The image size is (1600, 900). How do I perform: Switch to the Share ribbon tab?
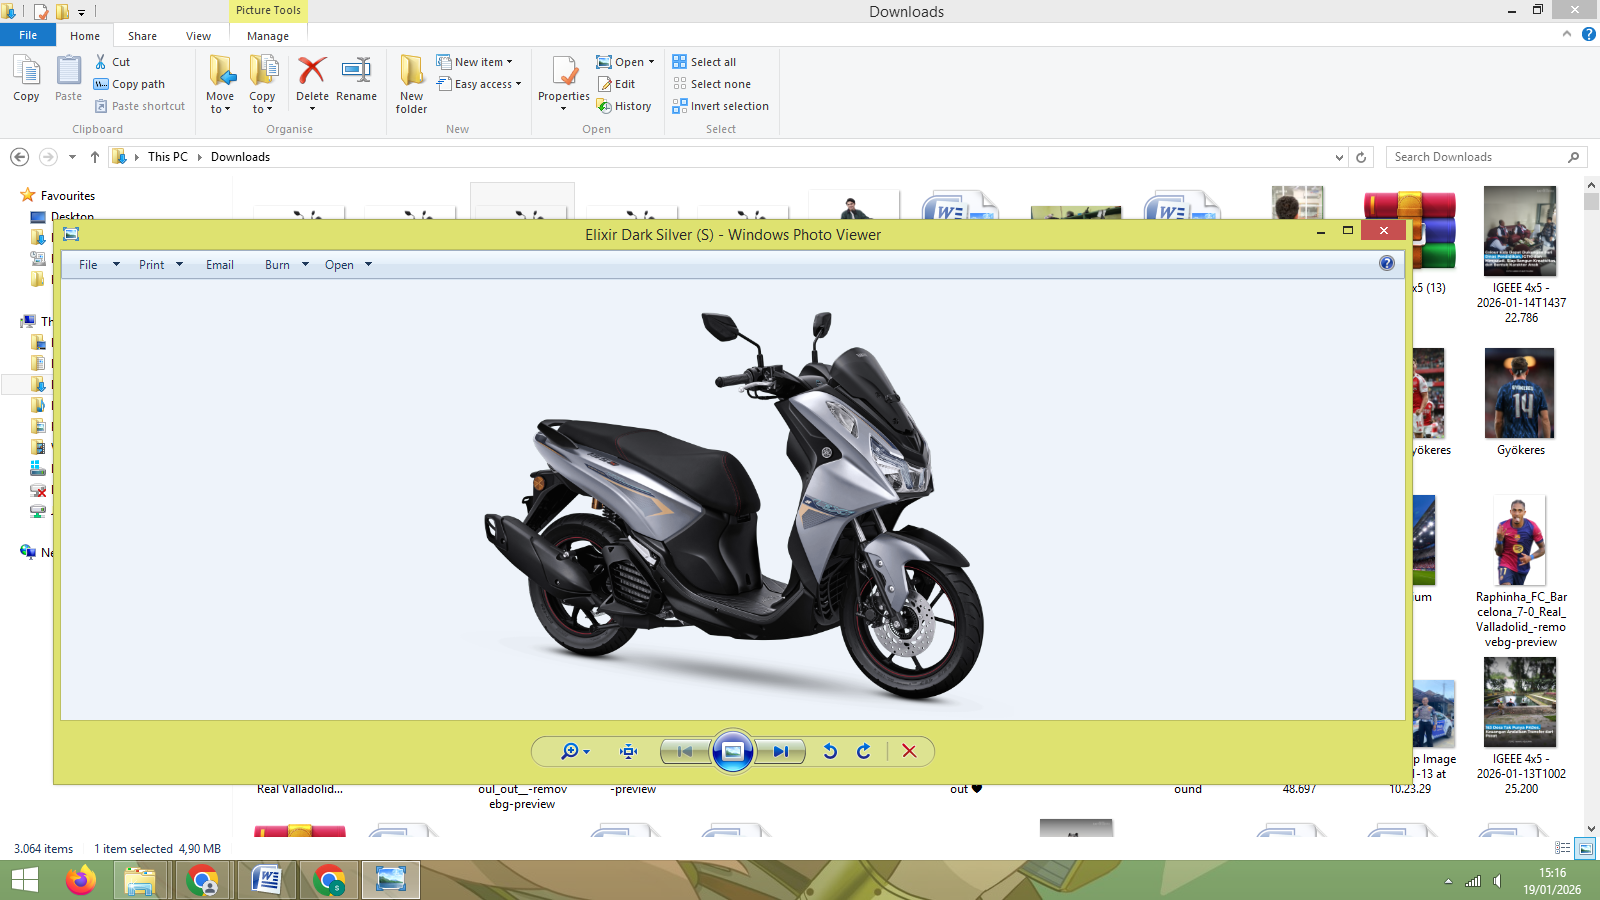[142, 36]
